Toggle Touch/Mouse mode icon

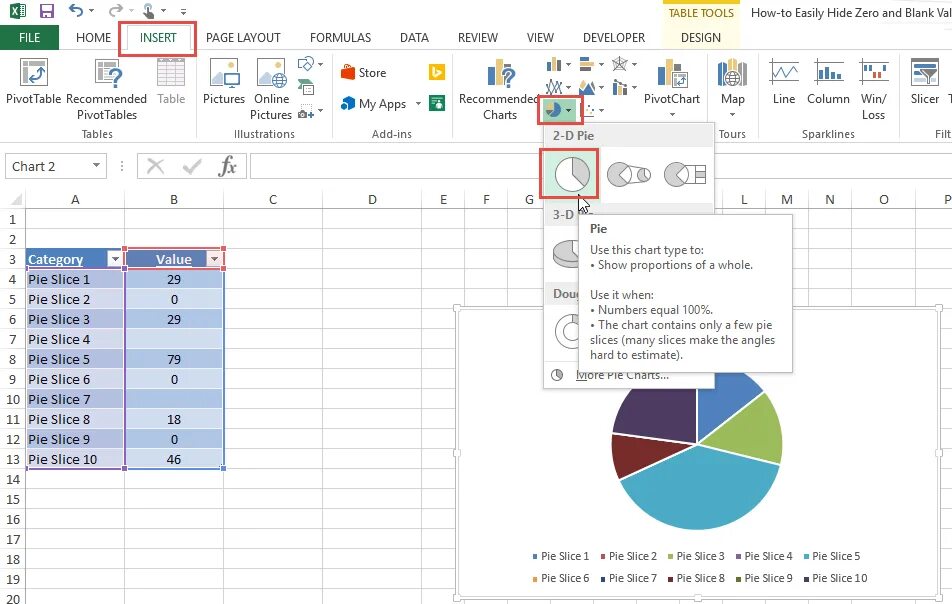coord(148,10)
